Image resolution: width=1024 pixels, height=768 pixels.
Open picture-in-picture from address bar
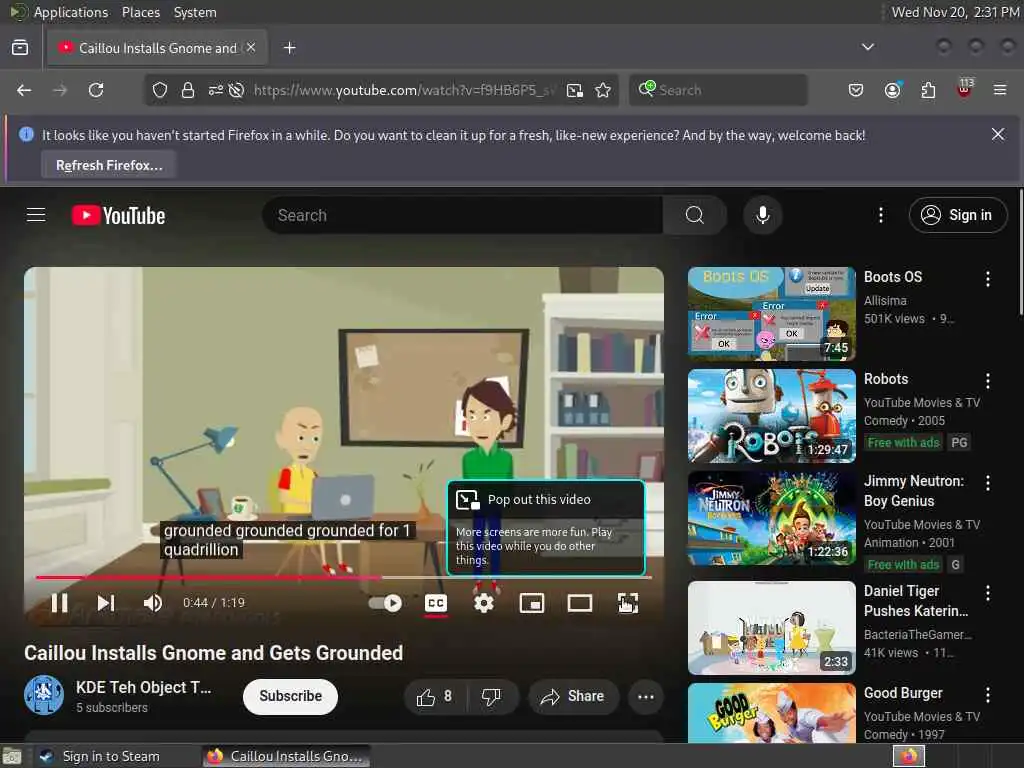coord(575,90)
